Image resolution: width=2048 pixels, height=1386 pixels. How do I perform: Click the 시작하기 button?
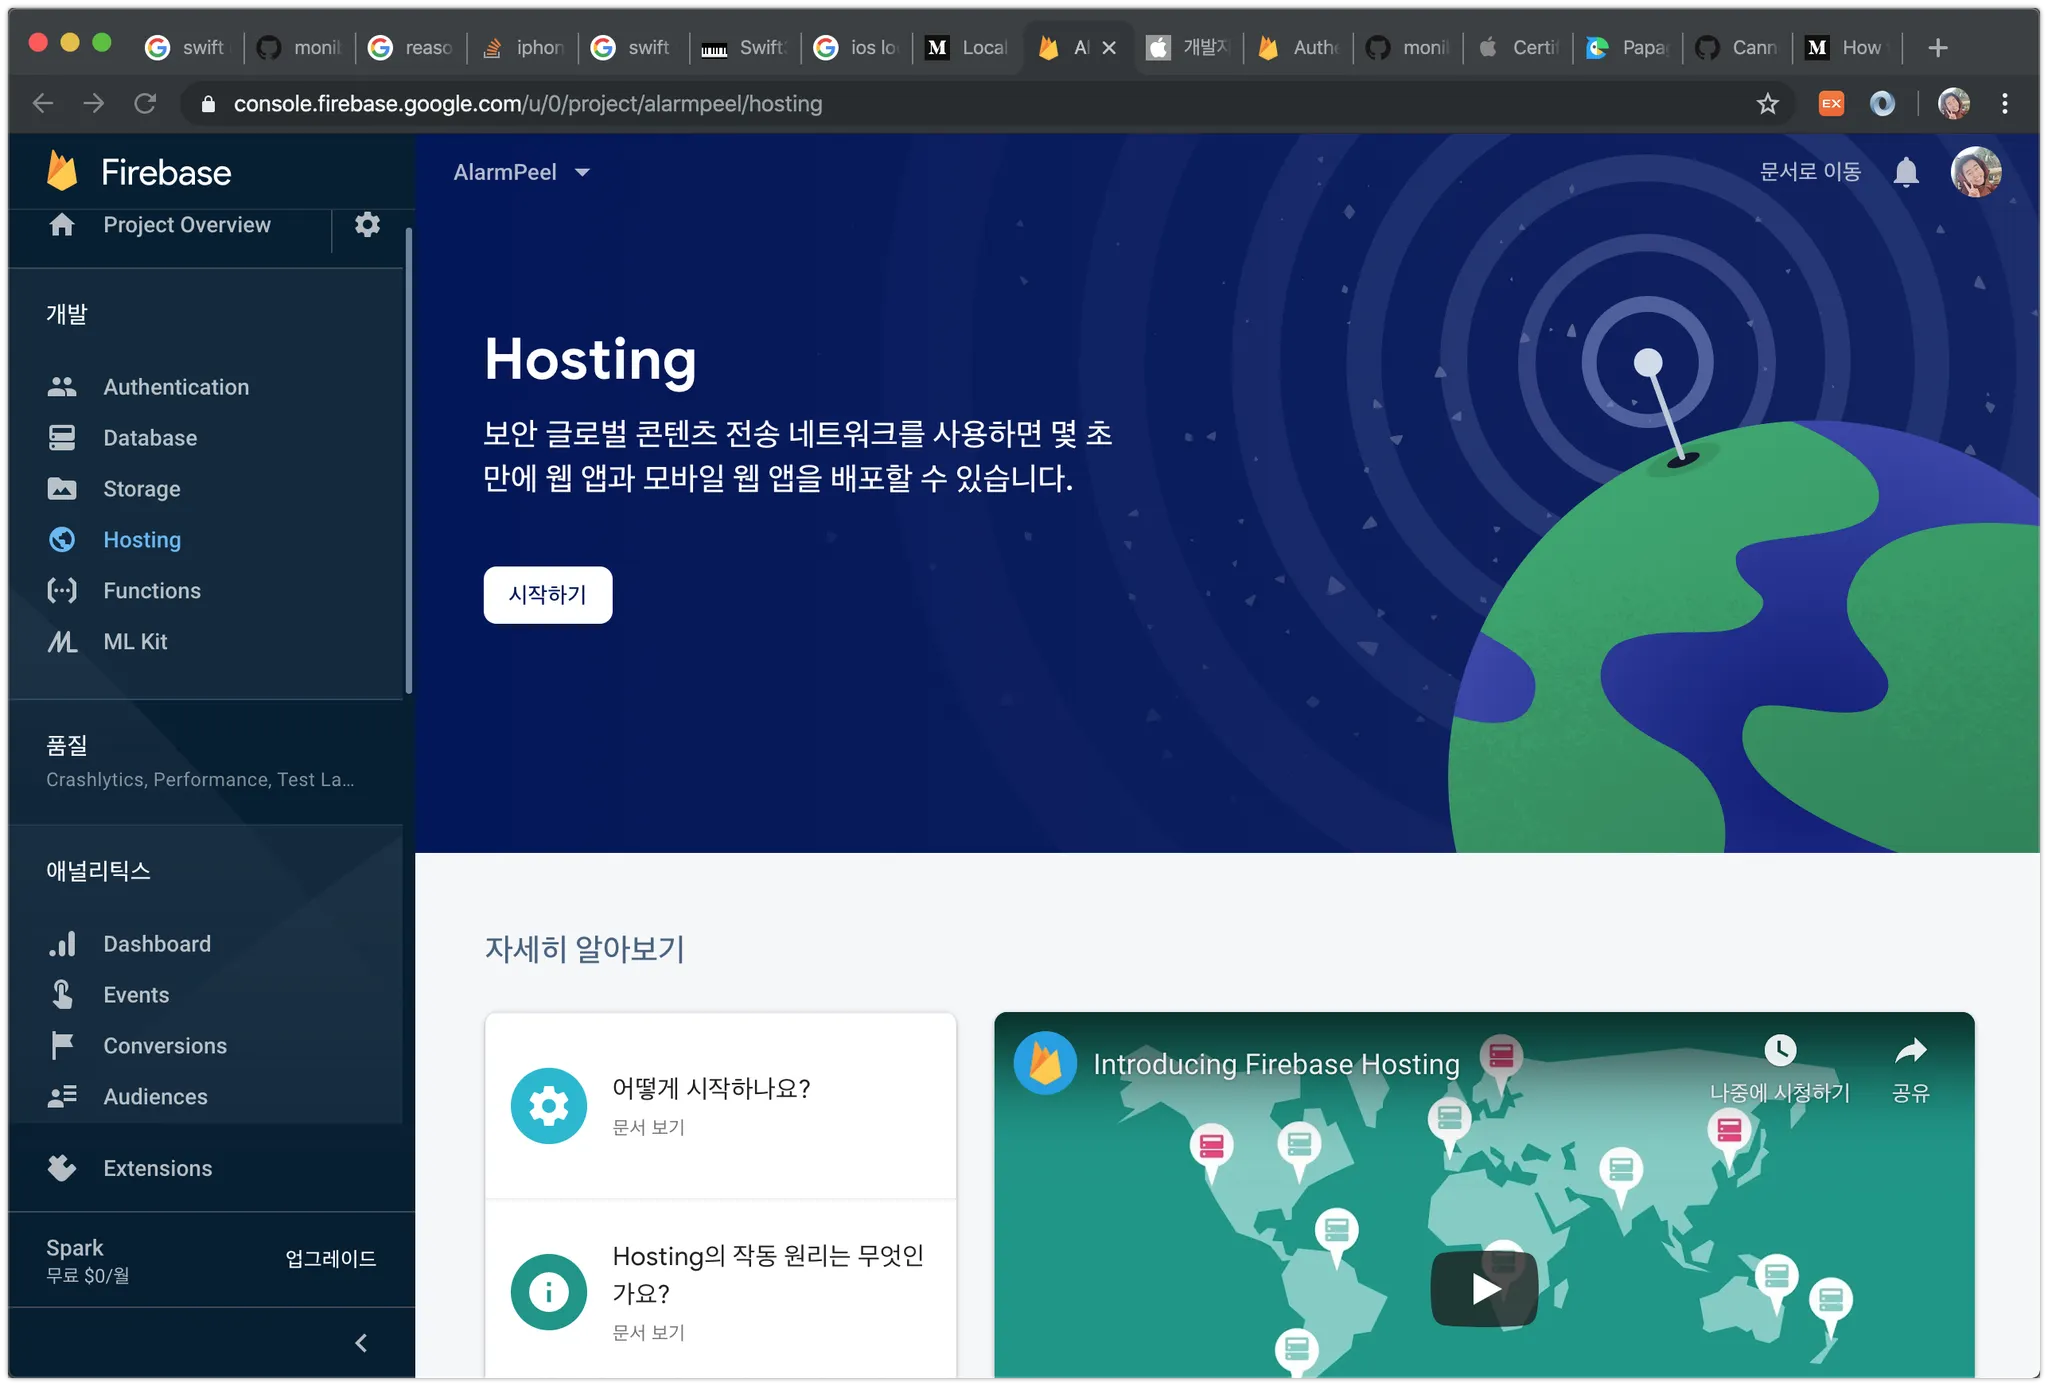[547, 595]
